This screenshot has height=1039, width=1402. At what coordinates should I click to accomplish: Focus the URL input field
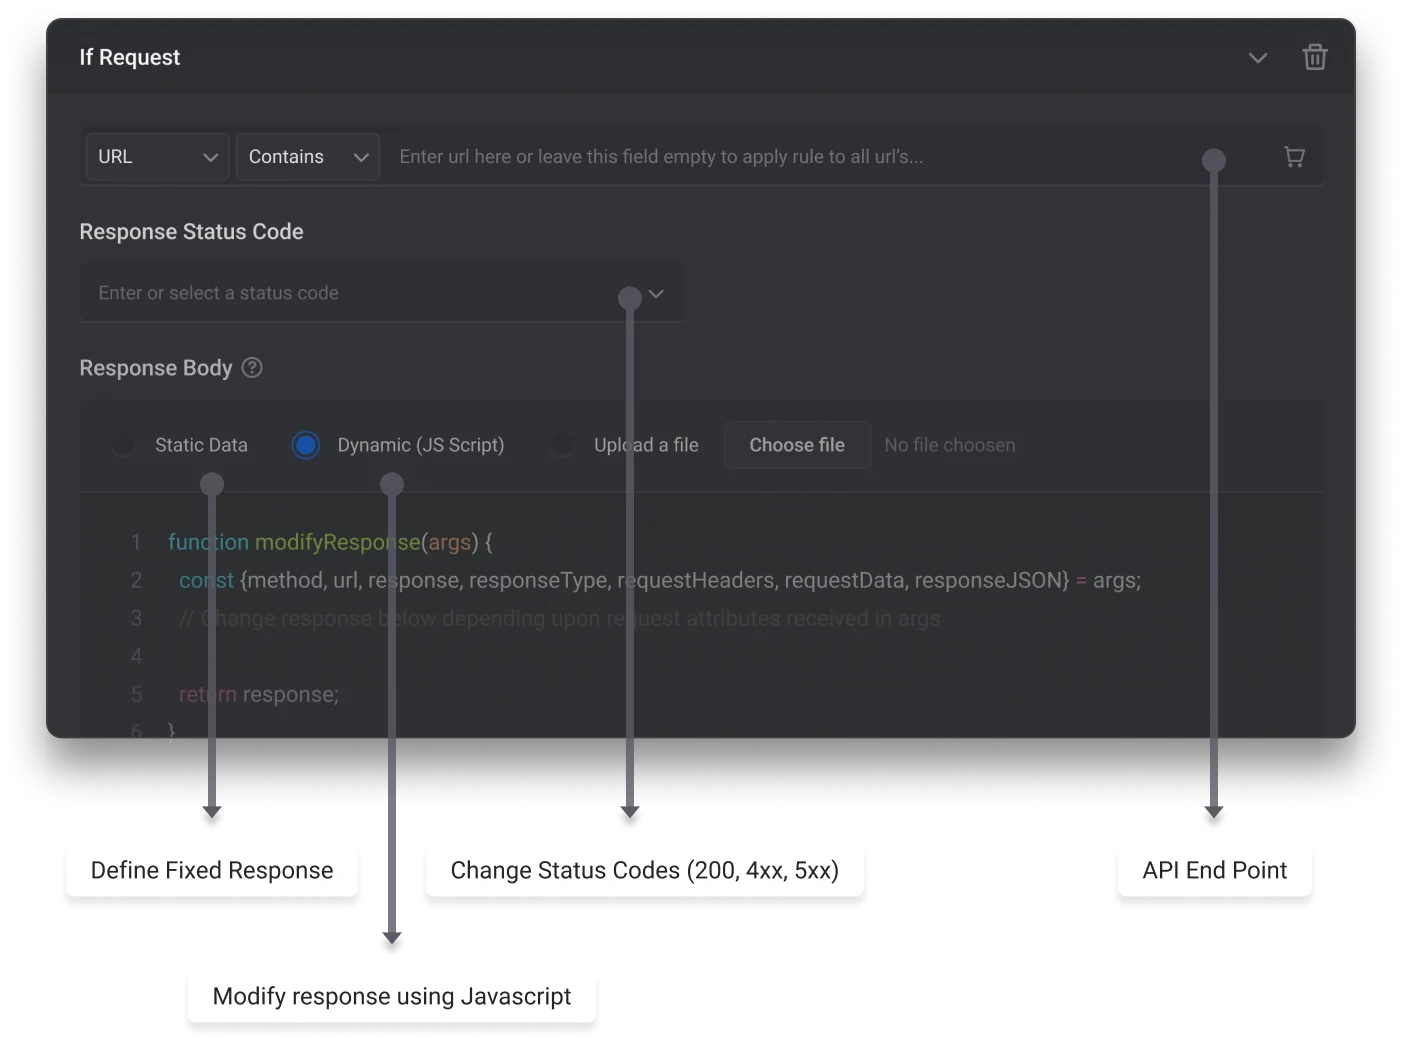click(x=830, y=157)
